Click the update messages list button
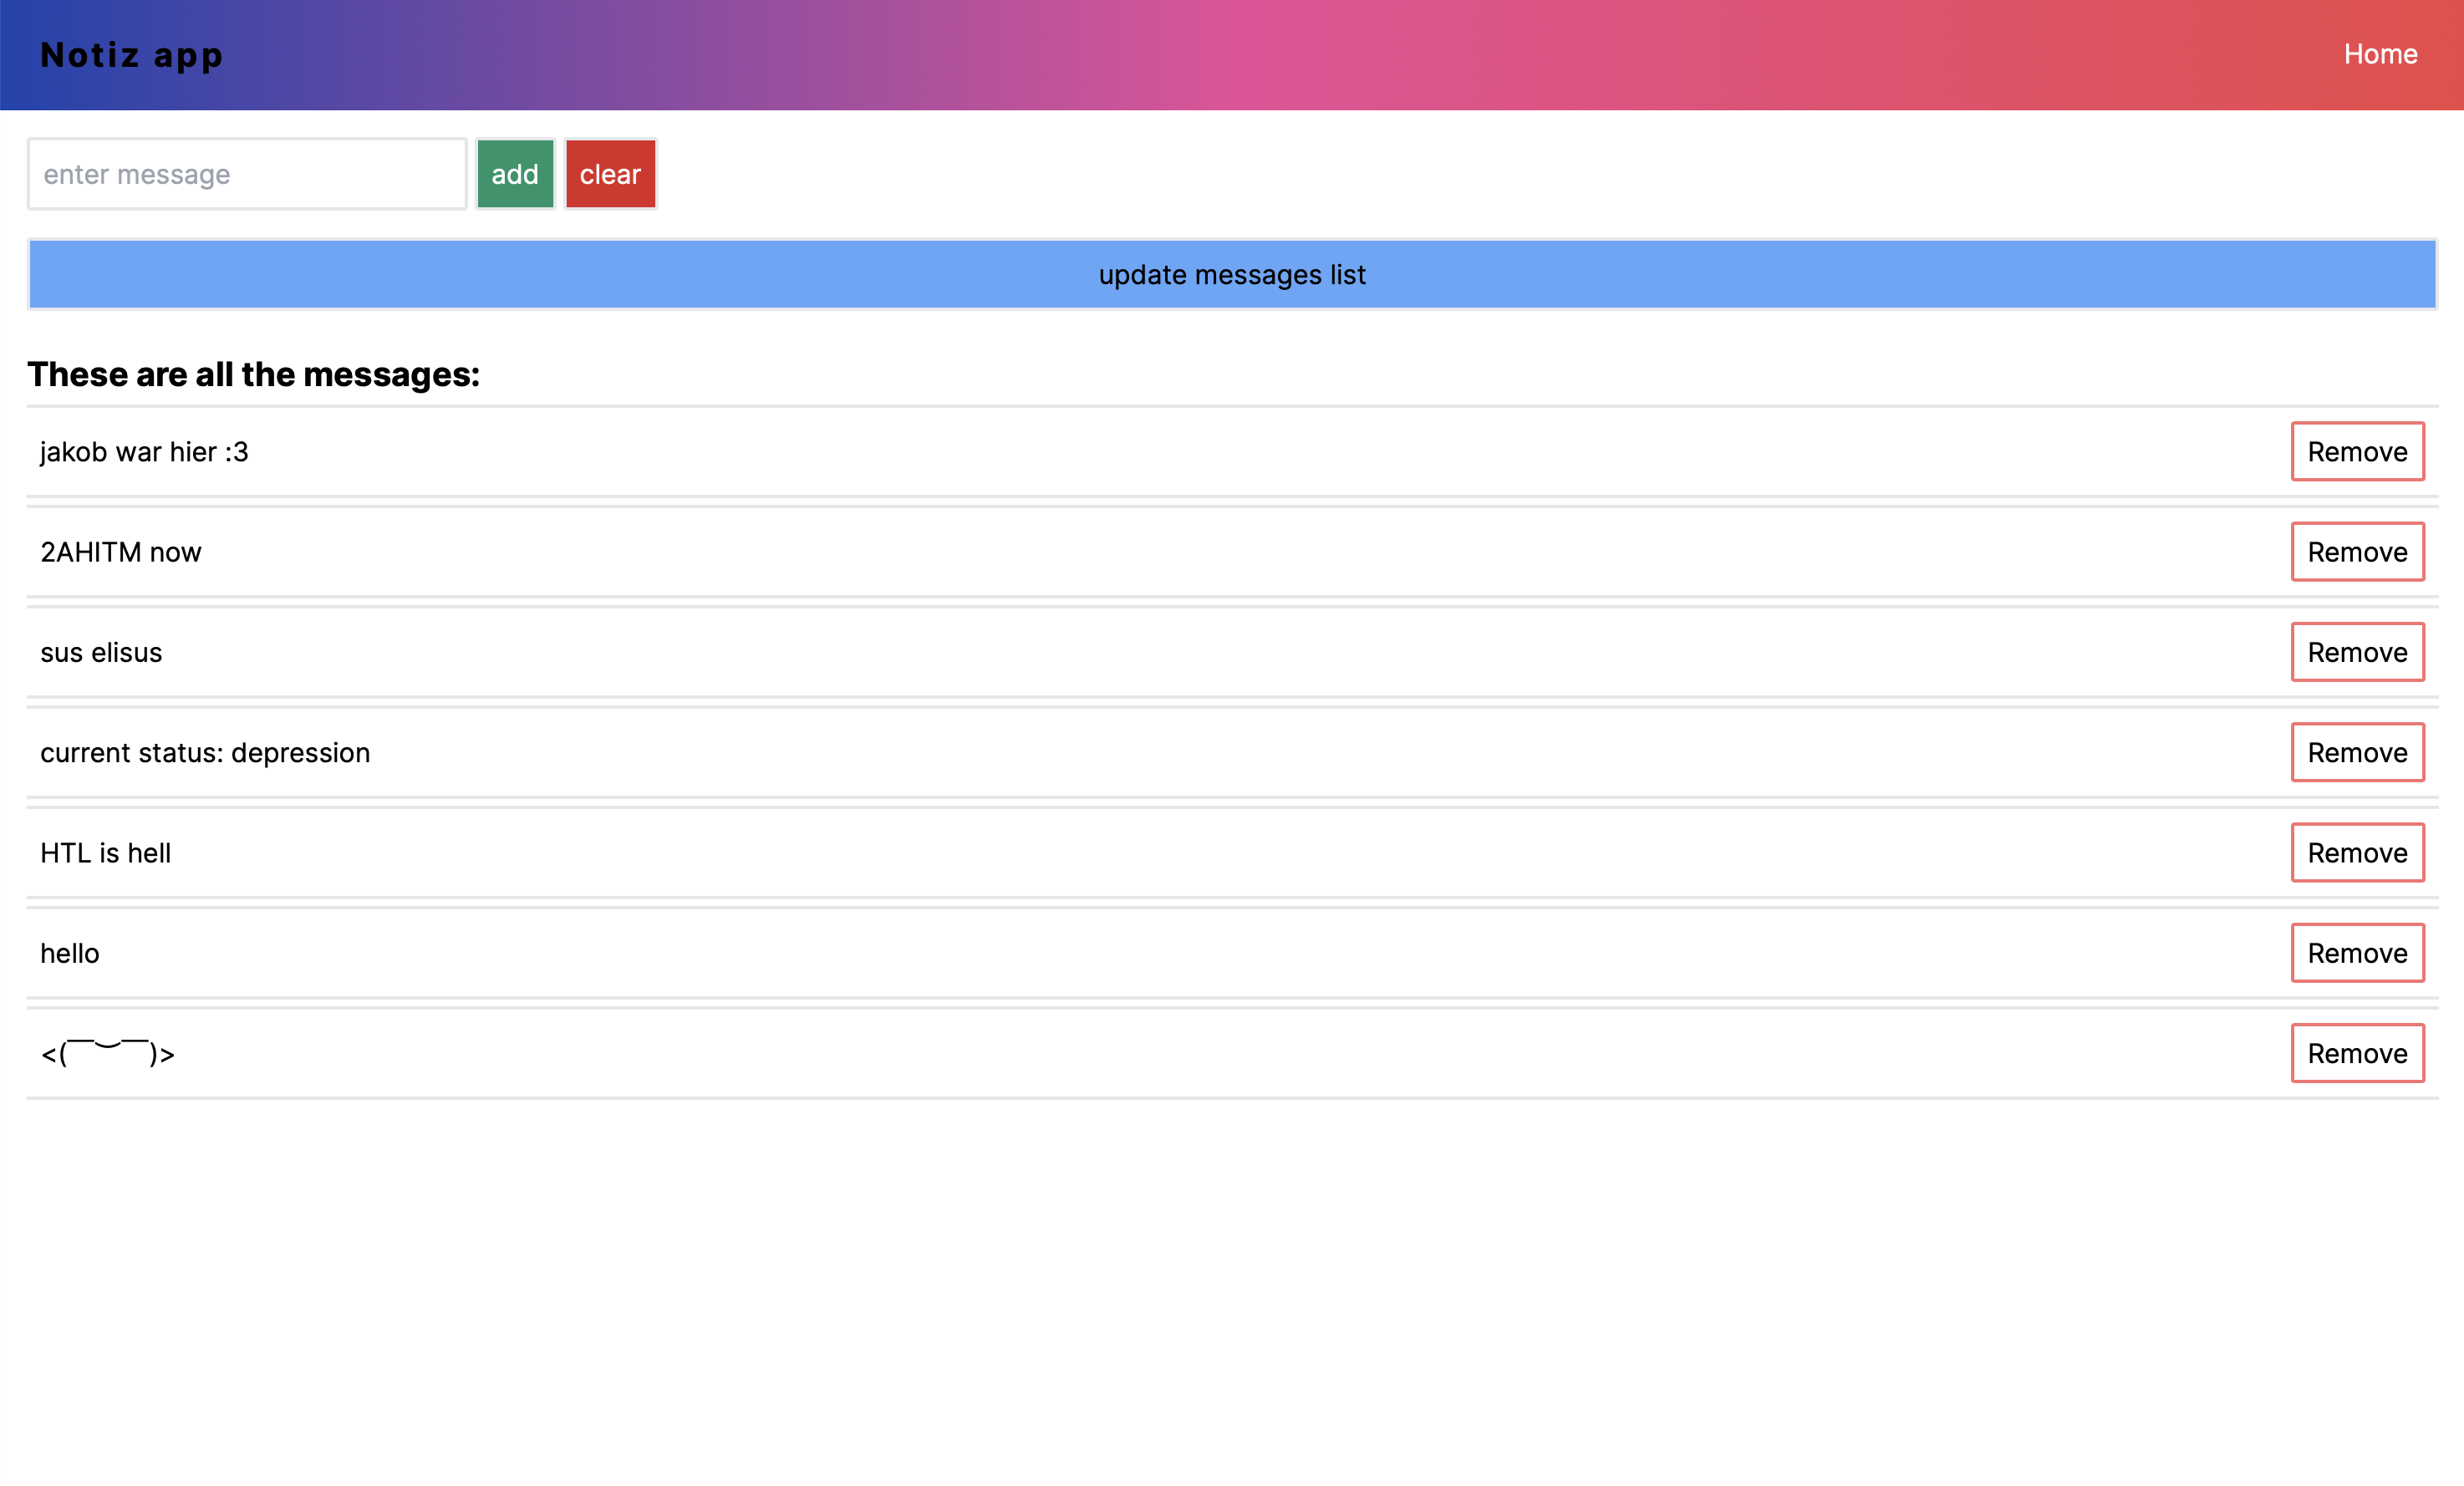2464x1486 pixels. click(x=1232, y=274)
